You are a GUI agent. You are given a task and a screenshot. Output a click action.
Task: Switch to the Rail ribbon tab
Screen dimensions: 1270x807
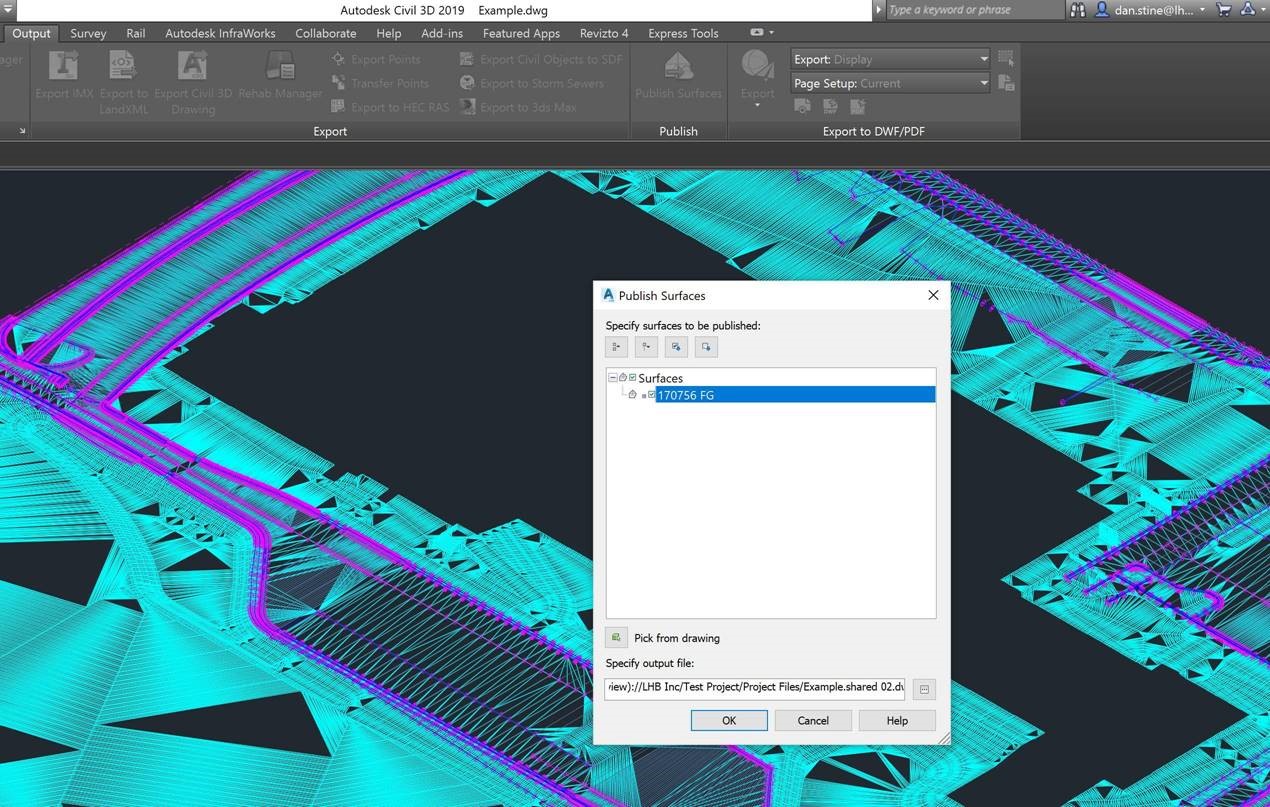(136, 33)
